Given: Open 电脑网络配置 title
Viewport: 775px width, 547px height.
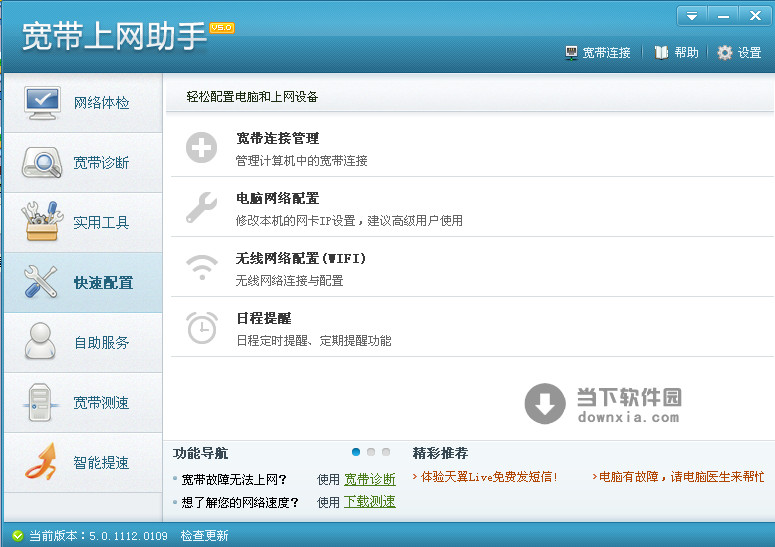Looking at the screenshot, I should point(277,198).
